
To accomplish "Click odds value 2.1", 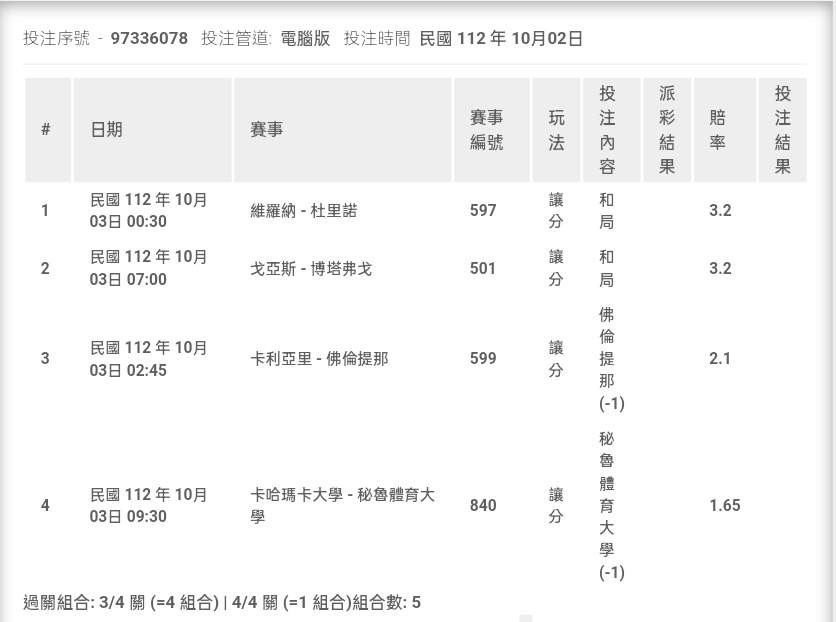I will [x=720, y=359].
